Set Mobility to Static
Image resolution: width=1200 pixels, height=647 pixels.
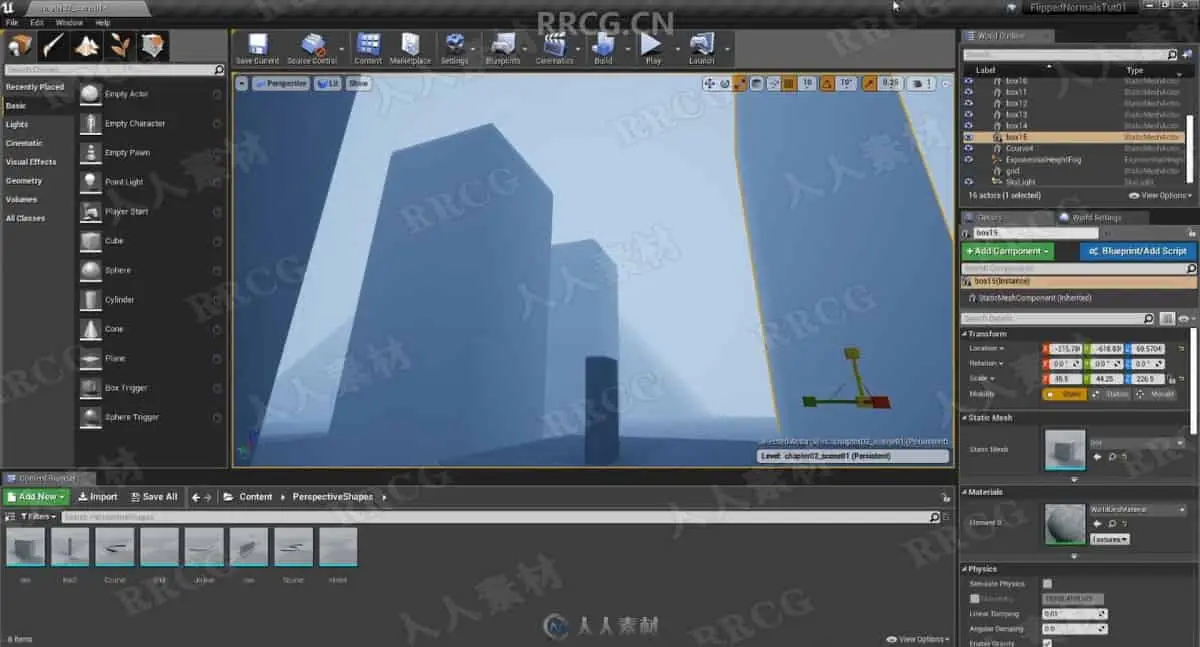pos(1065,394)
